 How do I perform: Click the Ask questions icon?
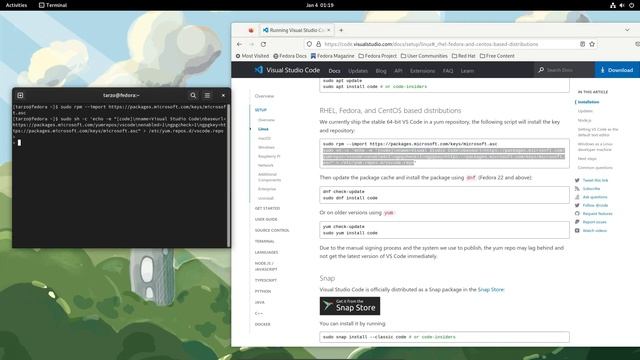(577, 197)
